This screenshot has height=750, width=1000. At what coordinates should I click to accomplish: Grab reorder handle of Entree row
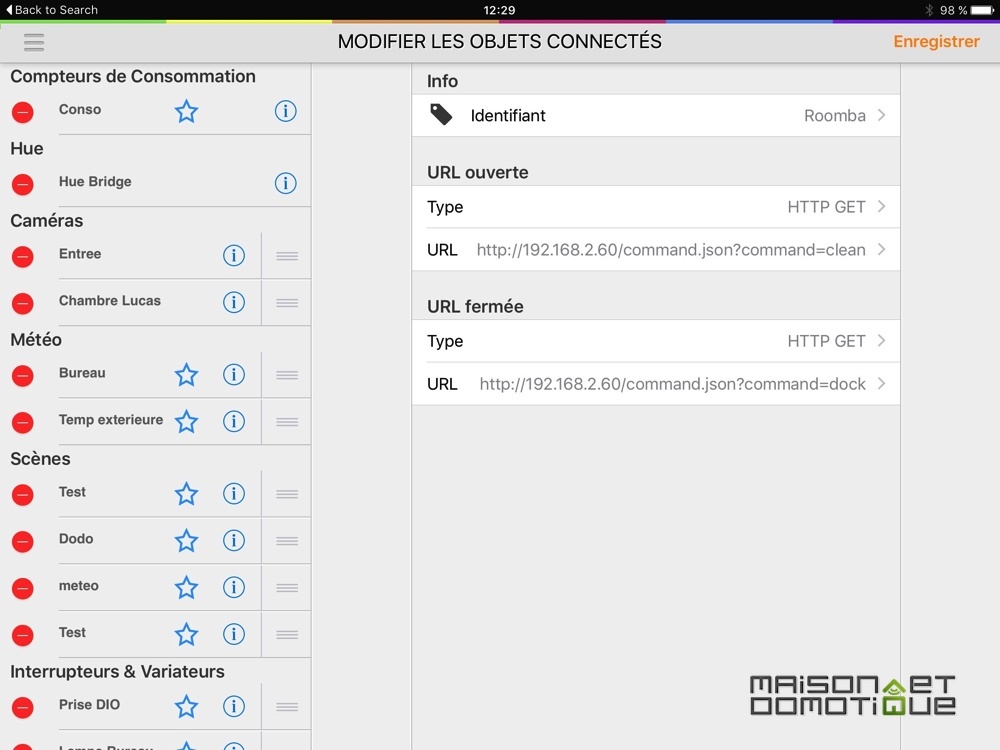point(287,256)
